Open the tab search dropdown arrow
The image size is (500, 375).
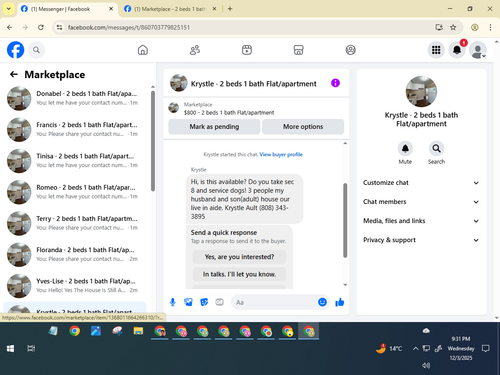click(x=9, y=9)
